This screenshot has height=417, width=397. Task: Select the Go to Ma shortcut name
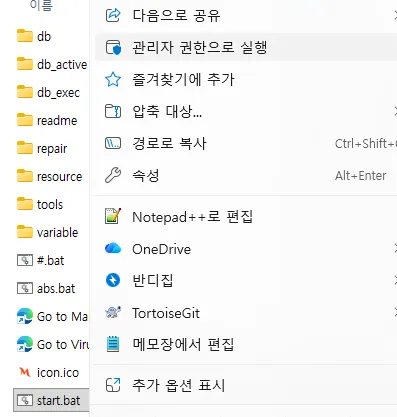(62, 316)
